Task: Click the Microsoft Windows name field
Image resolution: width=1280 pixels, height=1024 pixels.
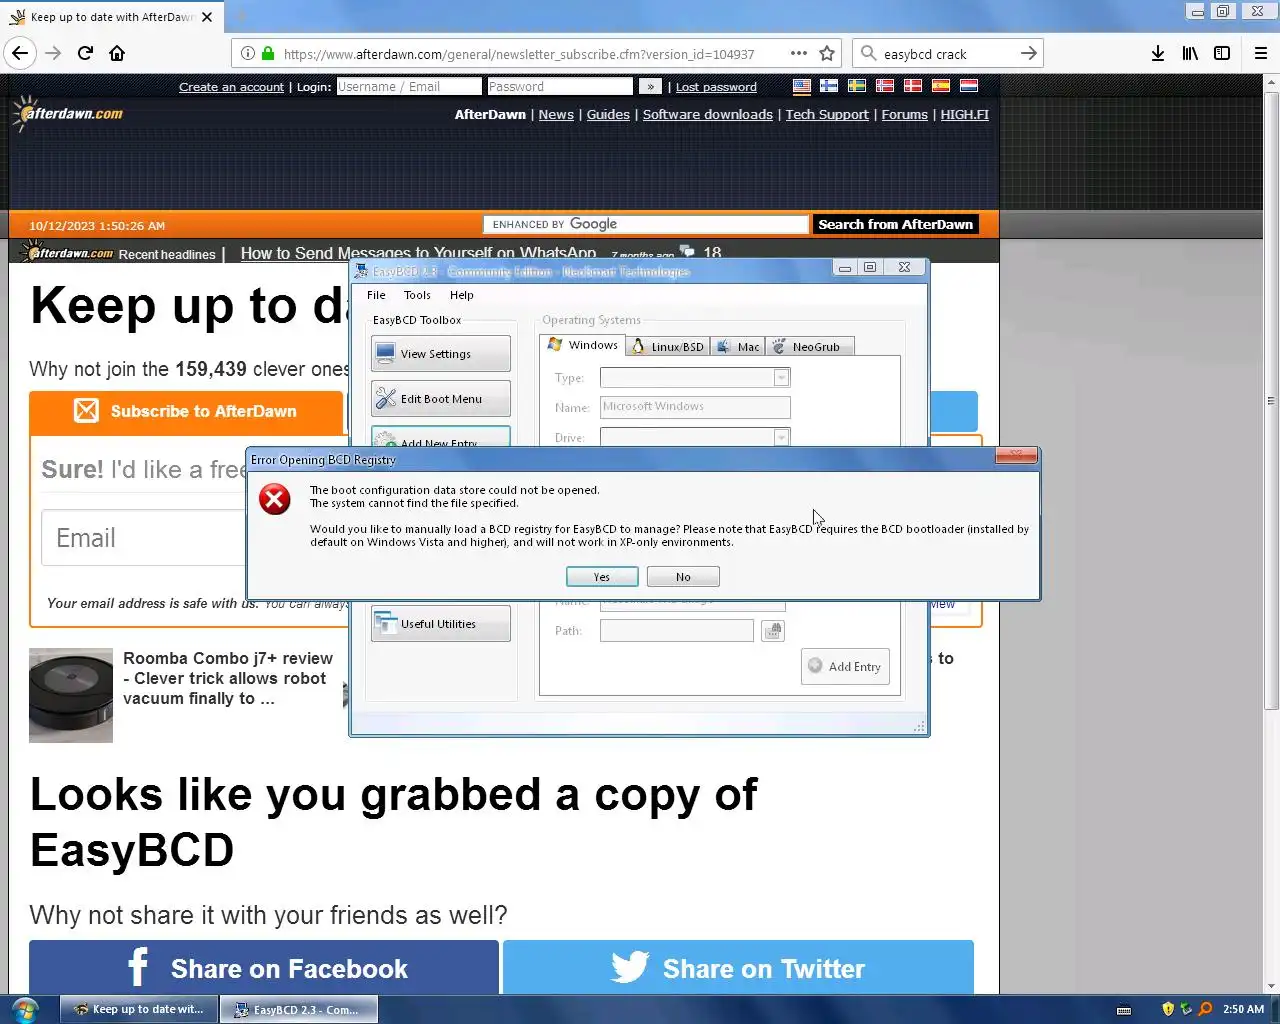Action: [x=695, y=407]
